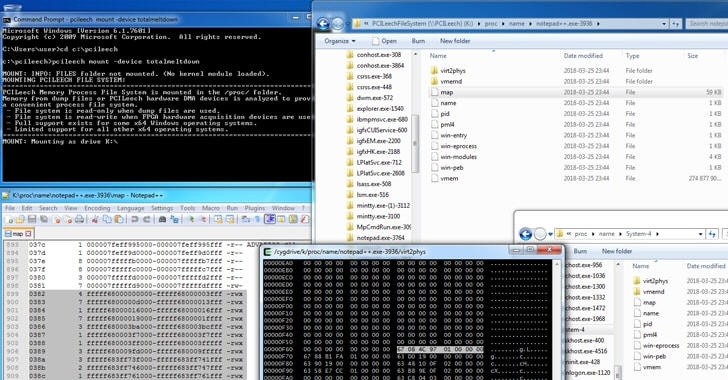Click Close All icon in Notepad++ toolbar

tap(68, 219)
